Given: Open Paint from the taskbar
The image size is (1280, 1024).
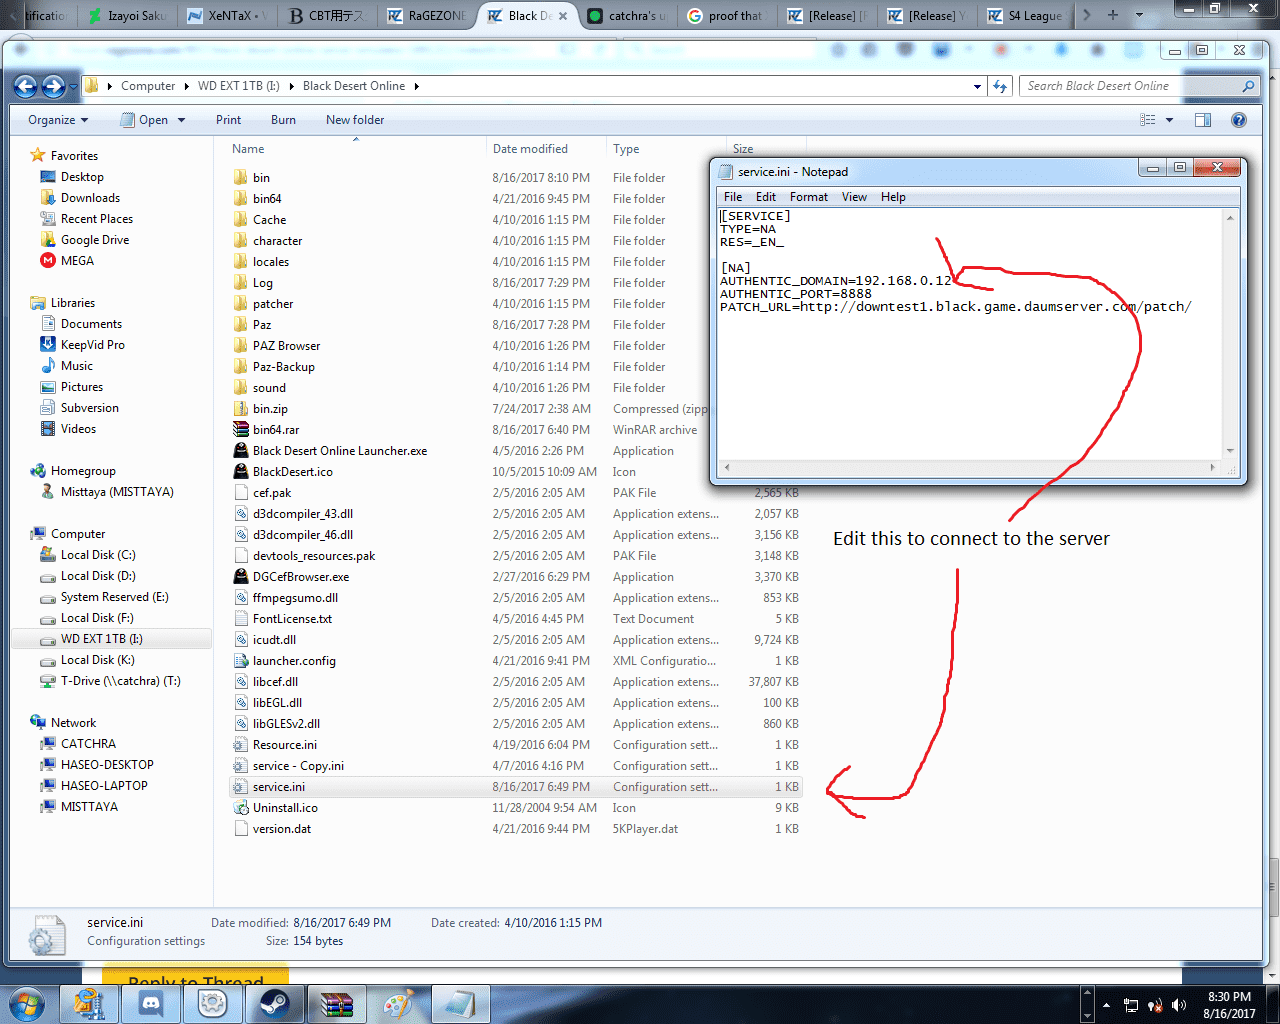Looking at the screenshot, I should [399, 1004].
